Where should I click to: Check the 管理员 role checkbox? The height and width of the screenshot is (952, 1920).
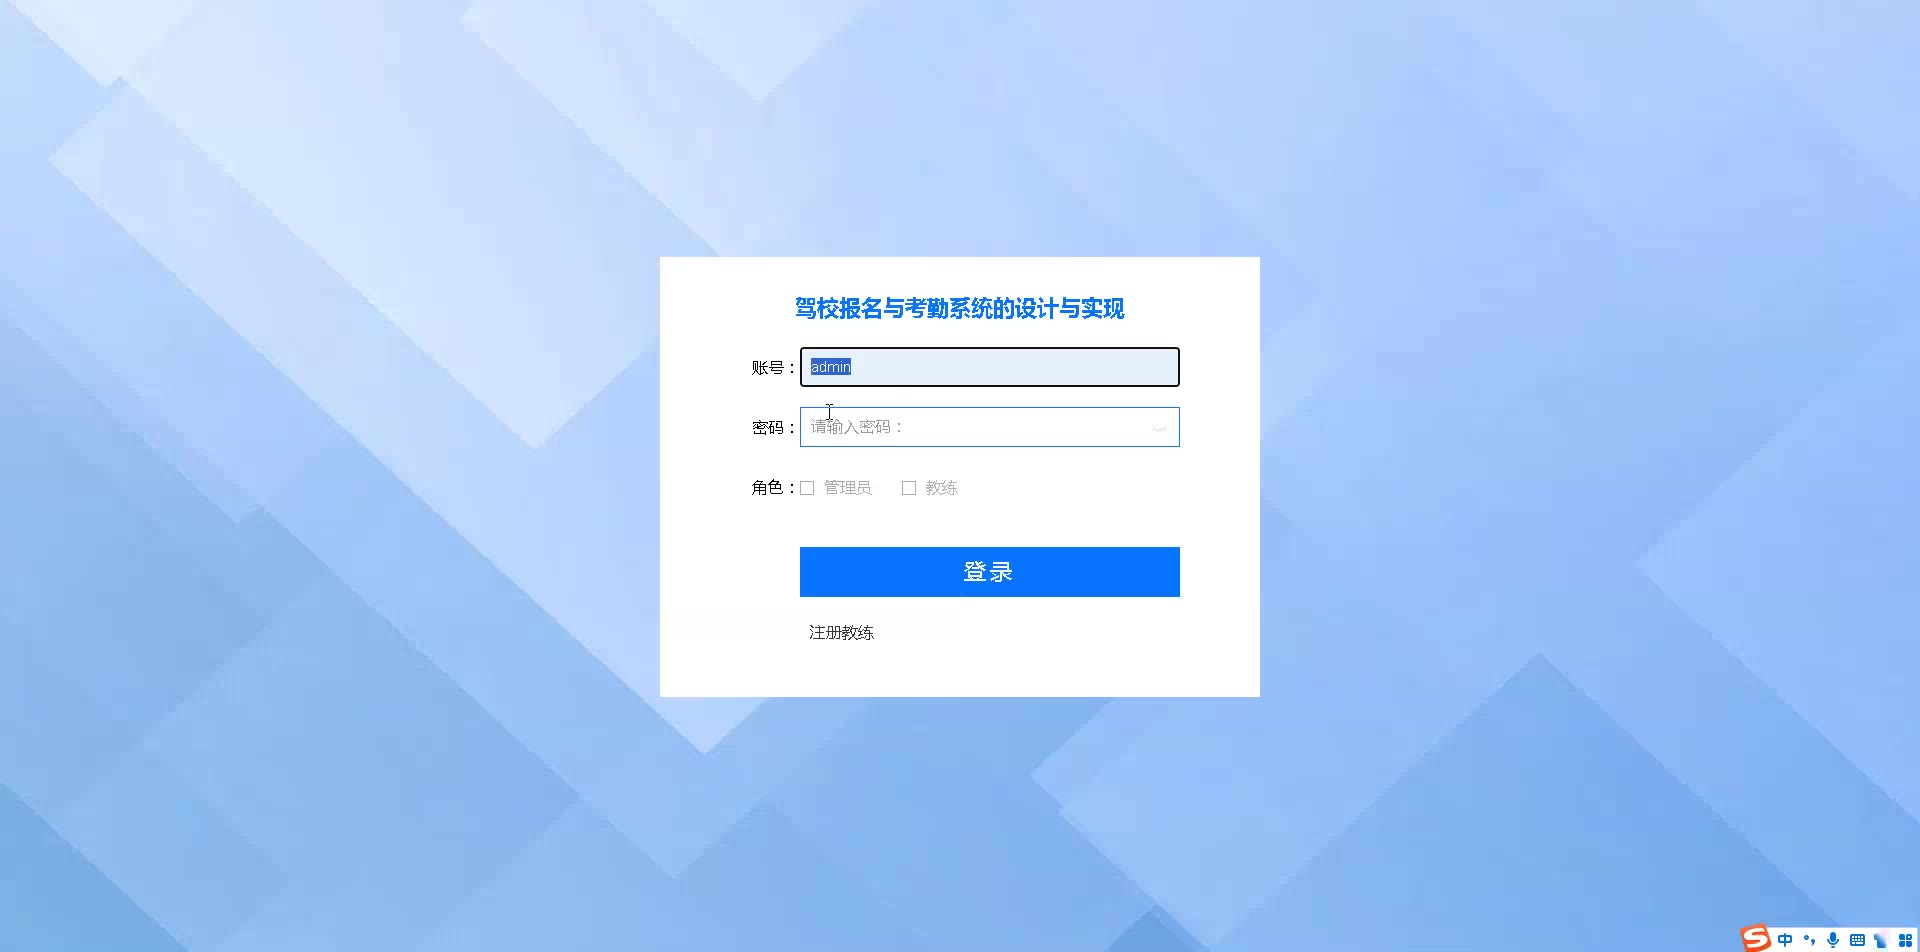point(807,488)
